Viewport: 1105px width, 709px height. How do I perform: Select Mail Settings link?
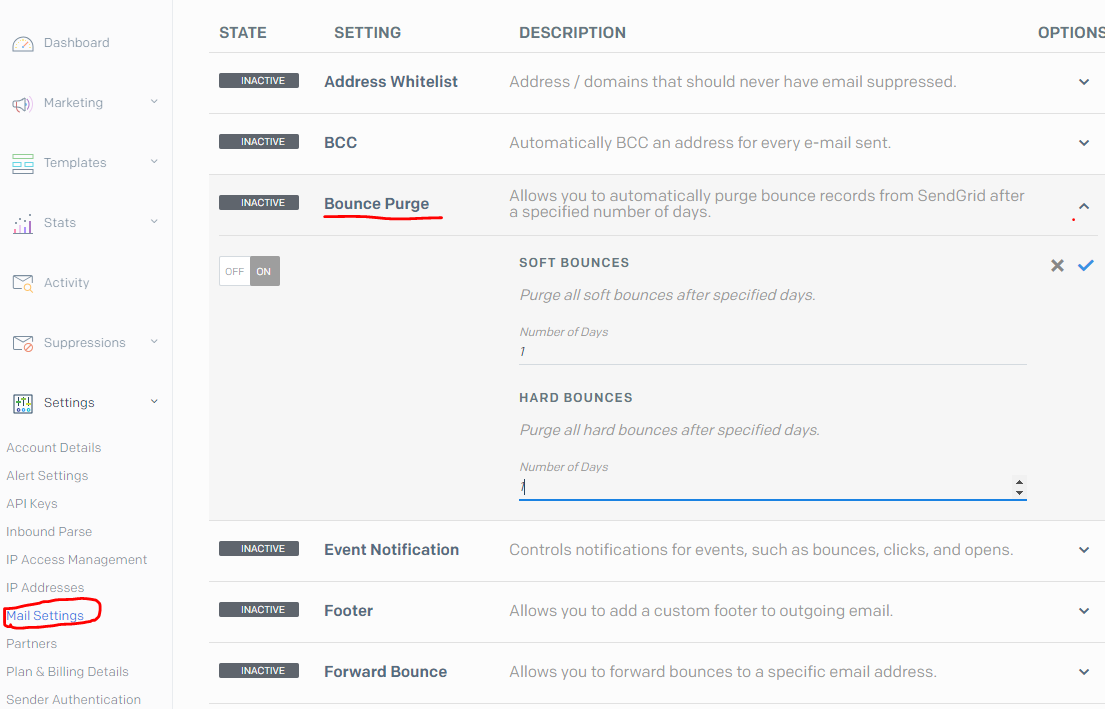click(x=45, y=615)
